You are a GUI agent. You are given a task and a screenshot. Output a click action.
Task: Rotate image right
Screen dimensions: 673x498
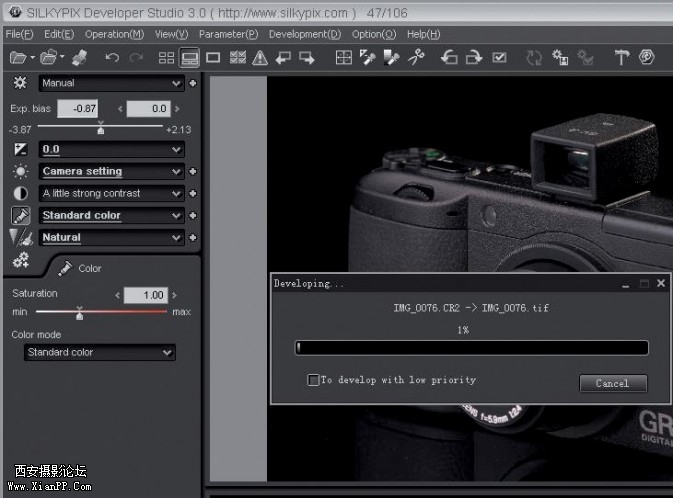(474, 58)
